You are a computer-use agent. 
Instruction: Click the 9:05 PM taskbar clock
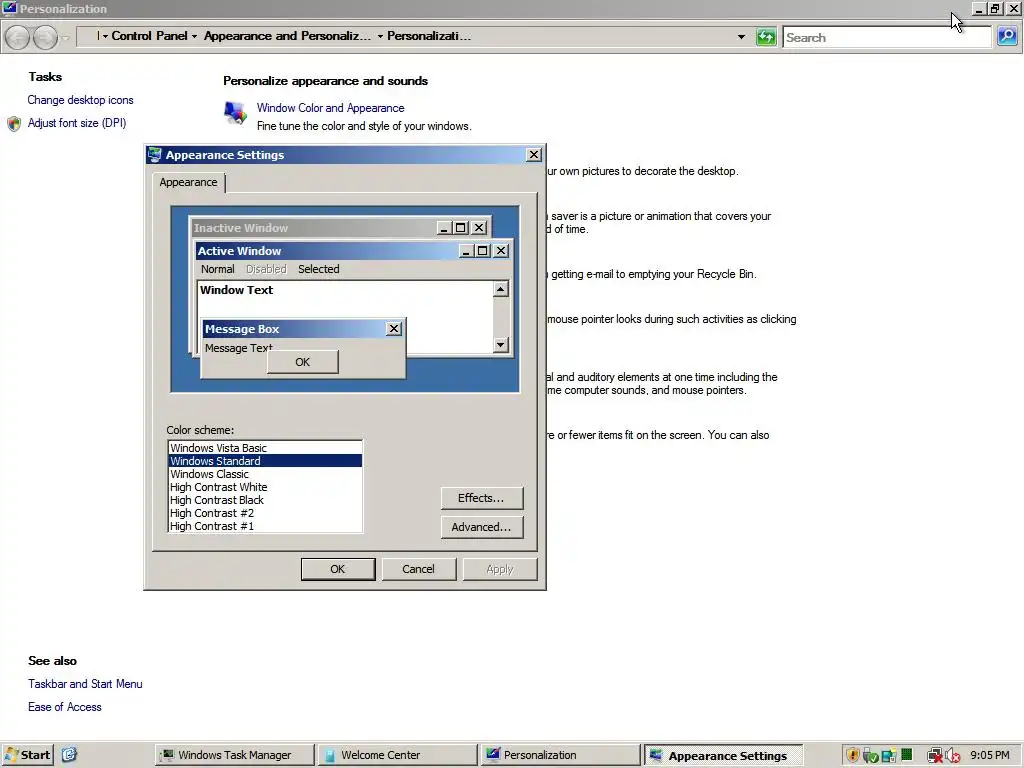tap(990, 755)
